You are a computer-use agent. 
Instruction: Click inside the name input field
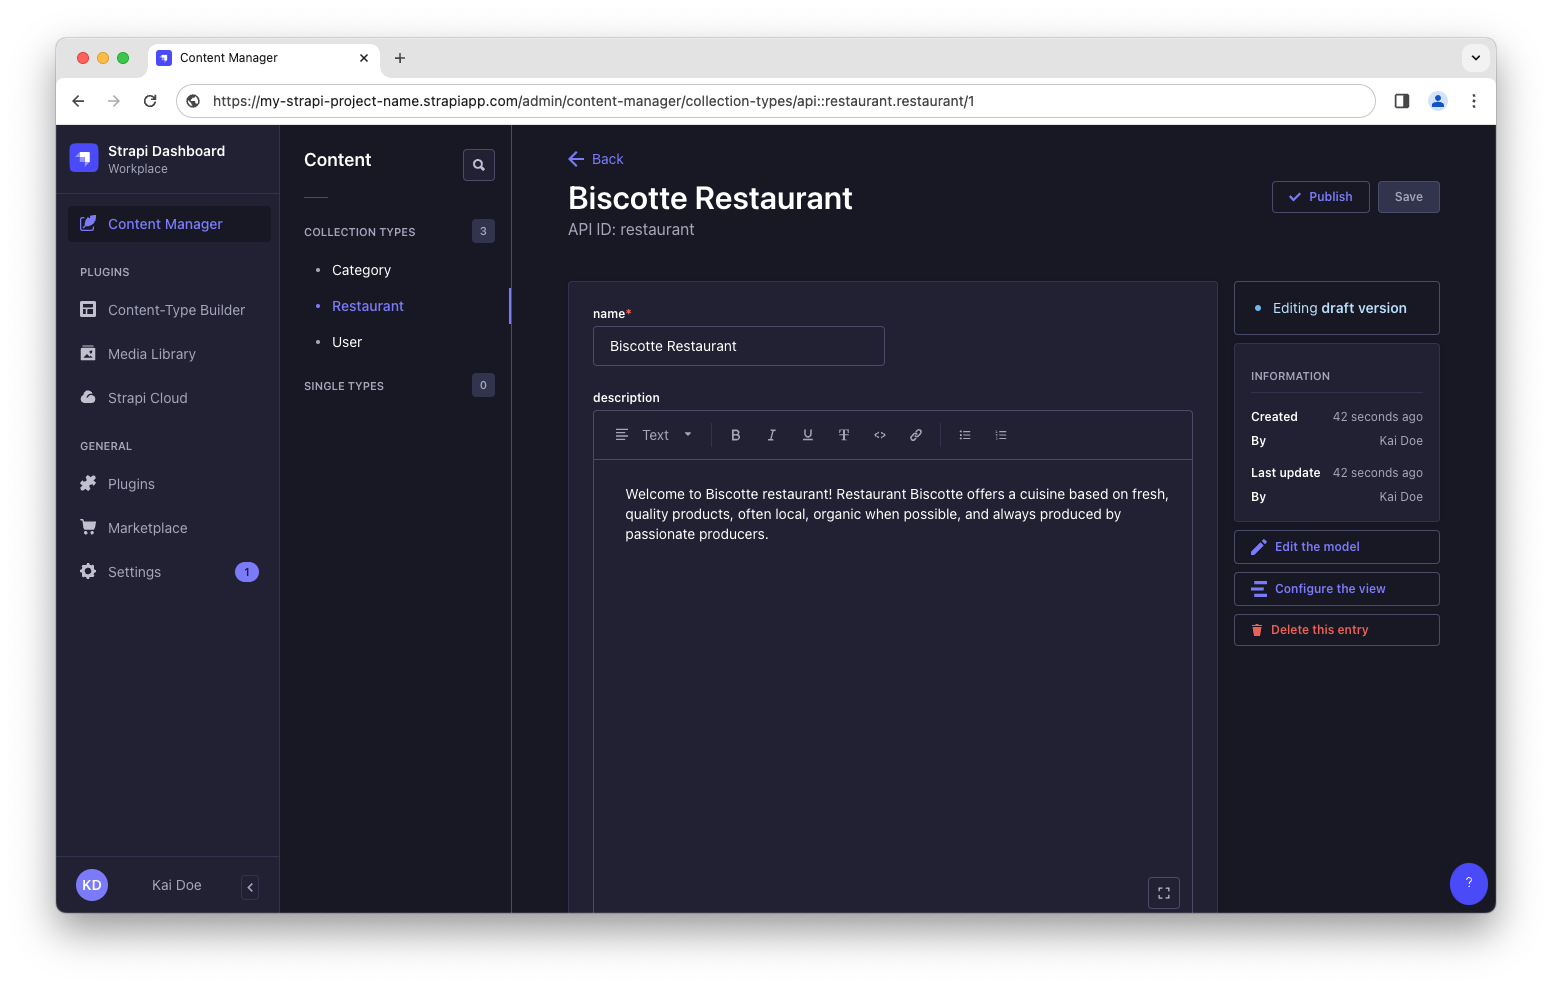coord(738,345)
